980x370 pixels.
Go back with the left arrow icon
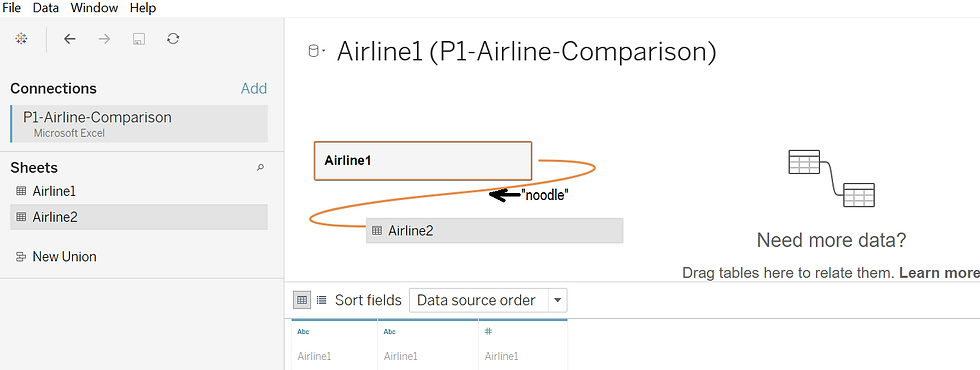point(70,39)
